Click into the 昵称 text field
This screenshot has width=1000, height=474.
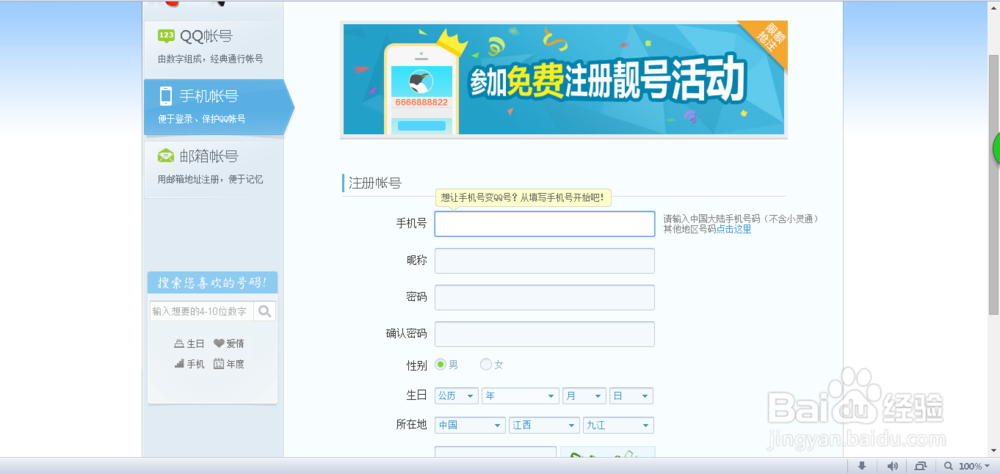545,261
